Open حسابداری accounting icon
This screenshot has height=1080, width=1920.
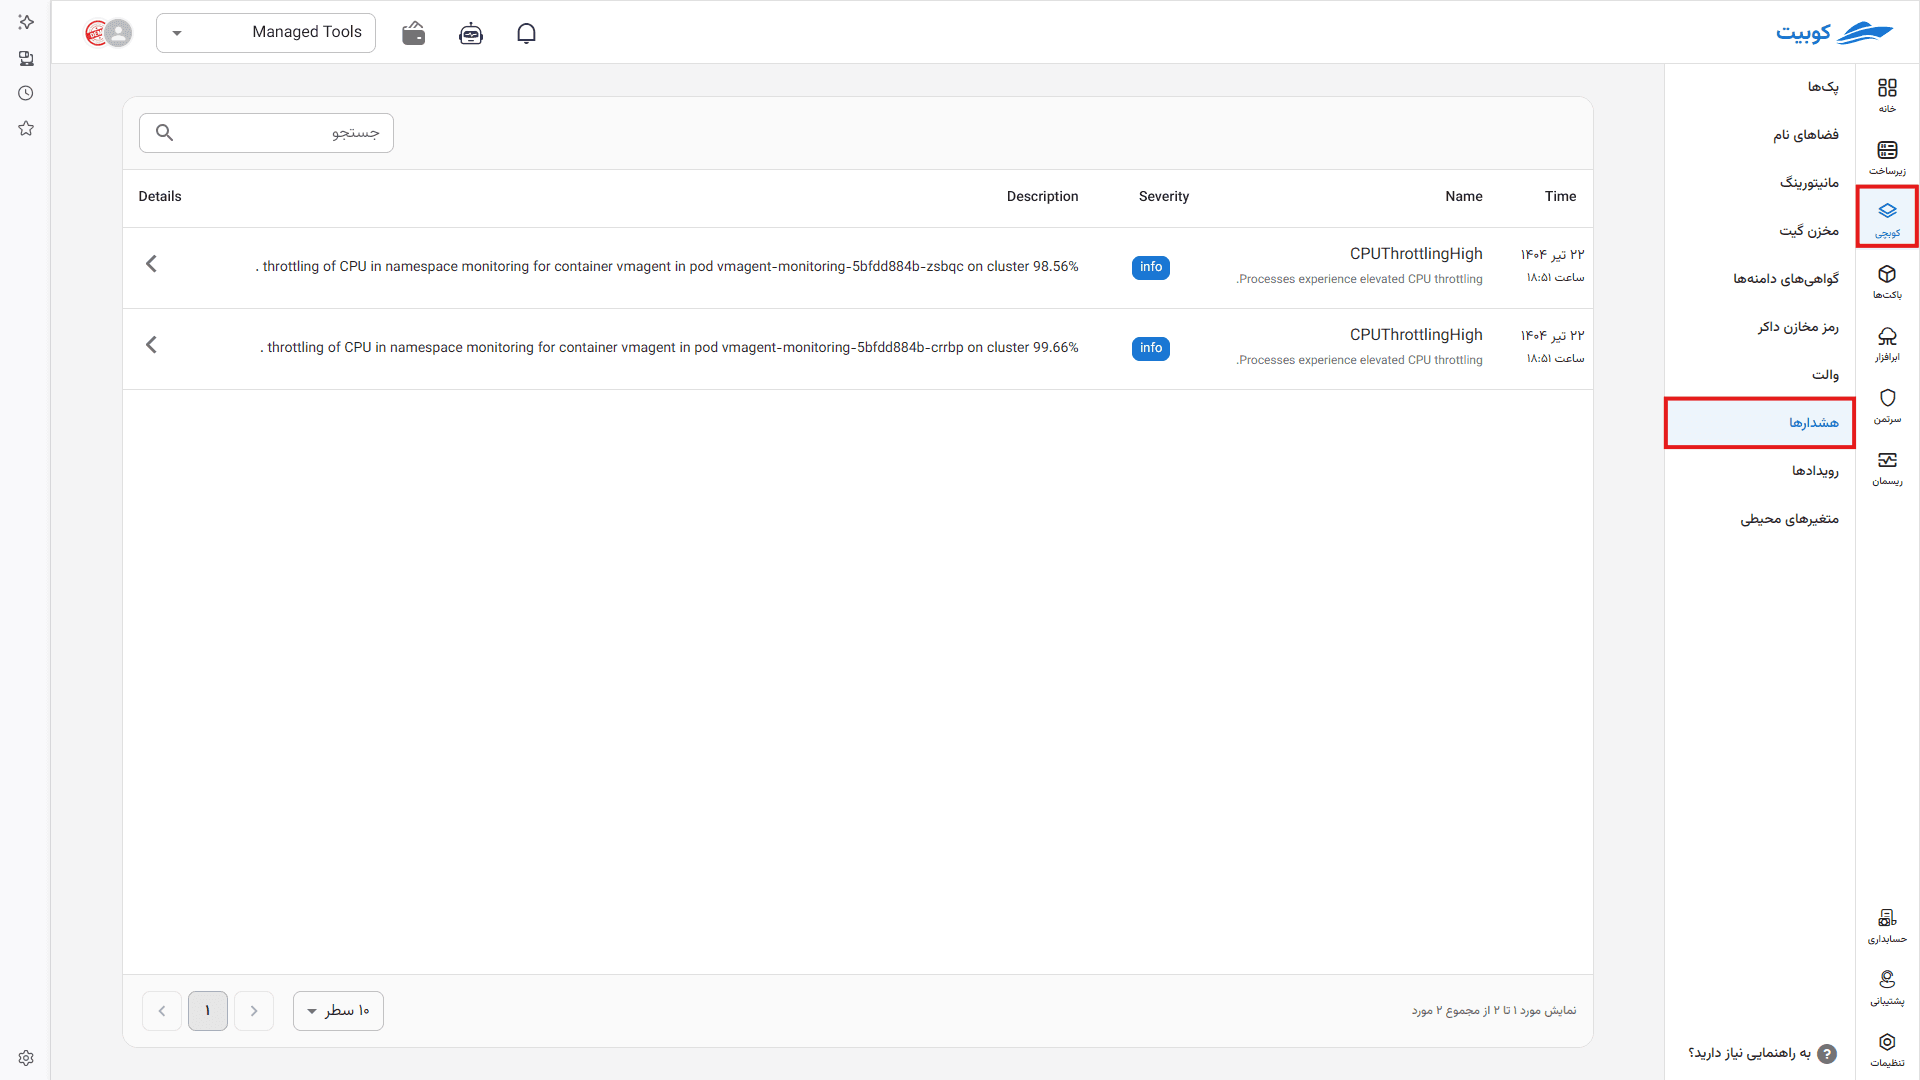click(1887, 925)
